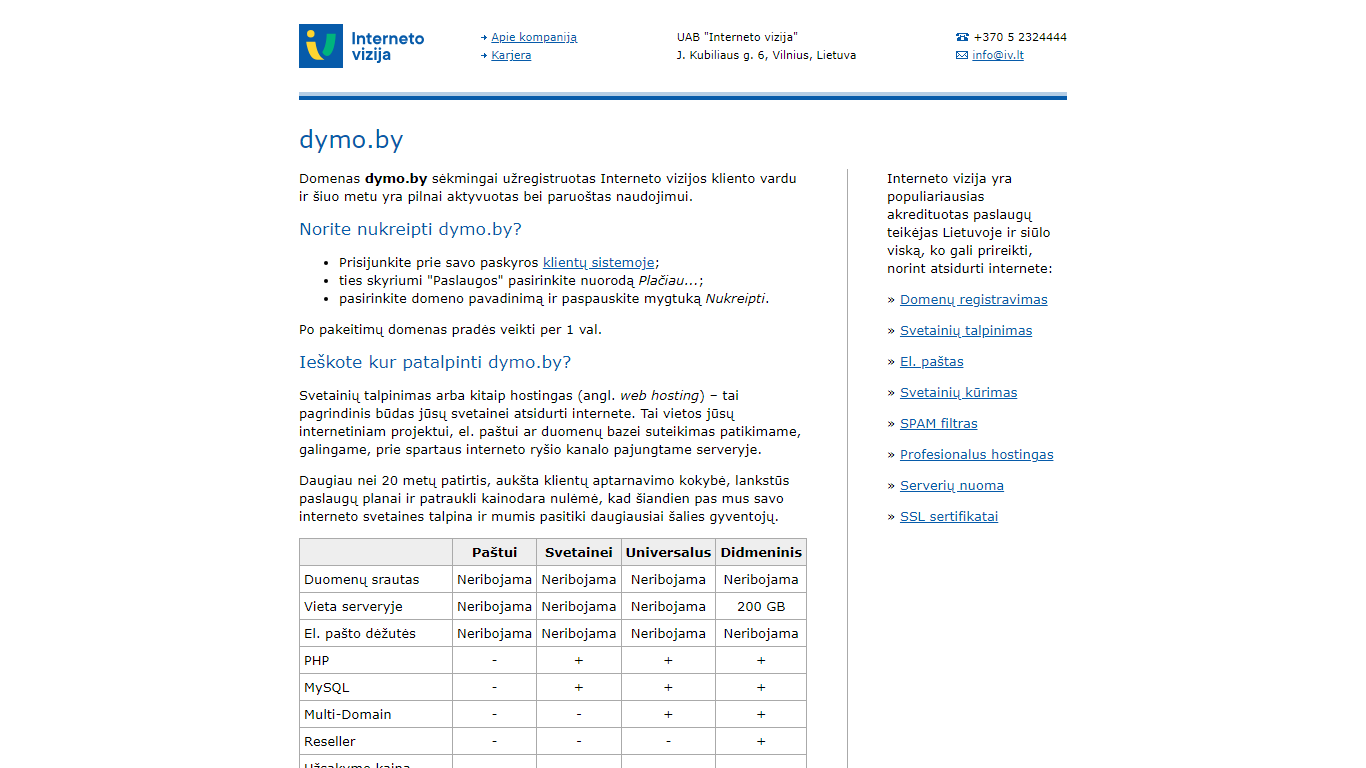Open the Apie kompaniją link
1366x768 pixels.
[x=534, y=37]
